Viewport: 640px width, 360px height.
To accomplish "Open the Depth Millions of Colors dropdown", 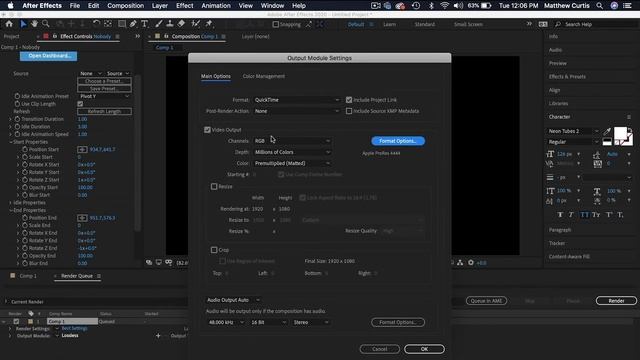I will [292, 152].
